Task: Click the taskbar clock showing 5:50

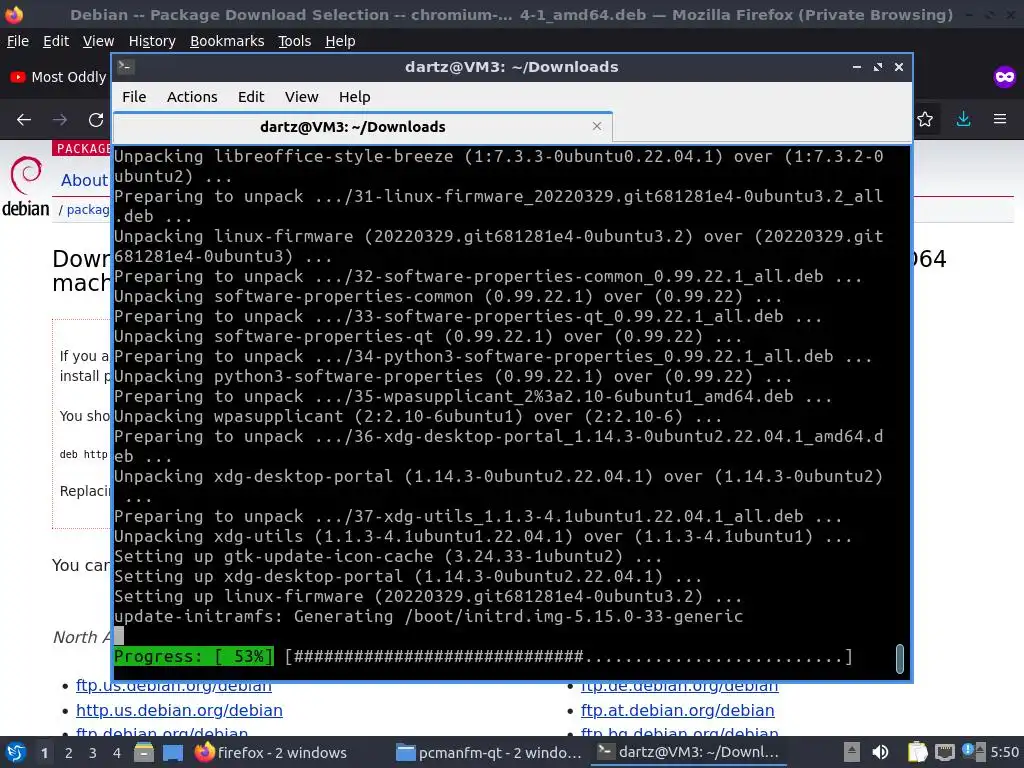Action: click(1004, 752)
